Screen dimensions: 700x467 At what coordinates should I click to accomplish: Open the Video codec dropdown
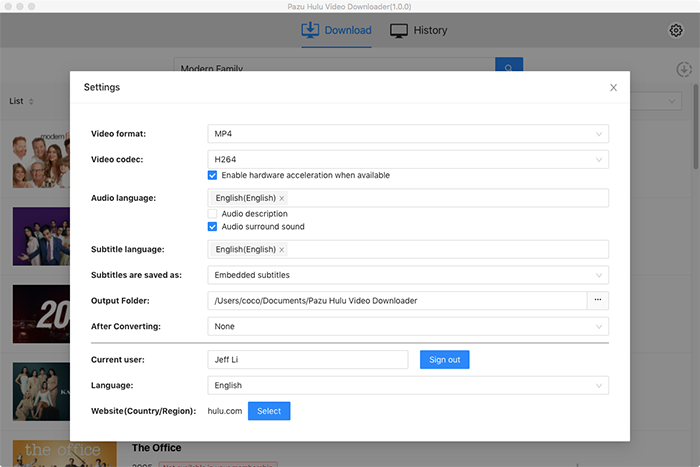pyautogui.click(x=408, y=159)
